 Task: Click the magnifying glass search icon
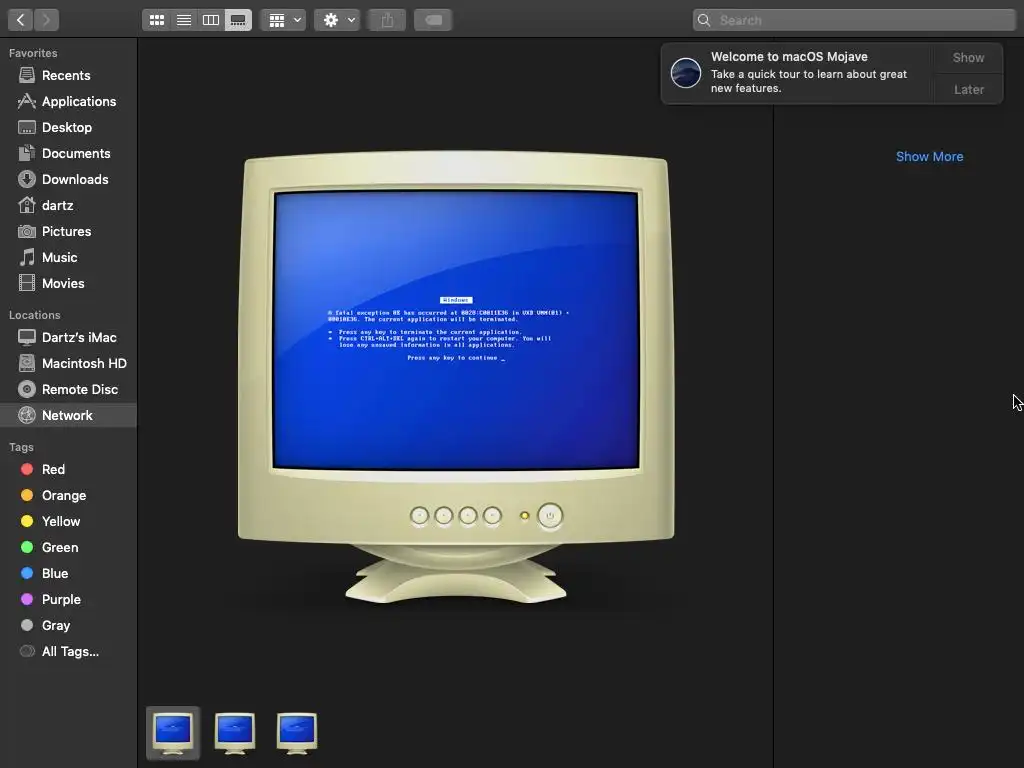[x=704, y=20]
